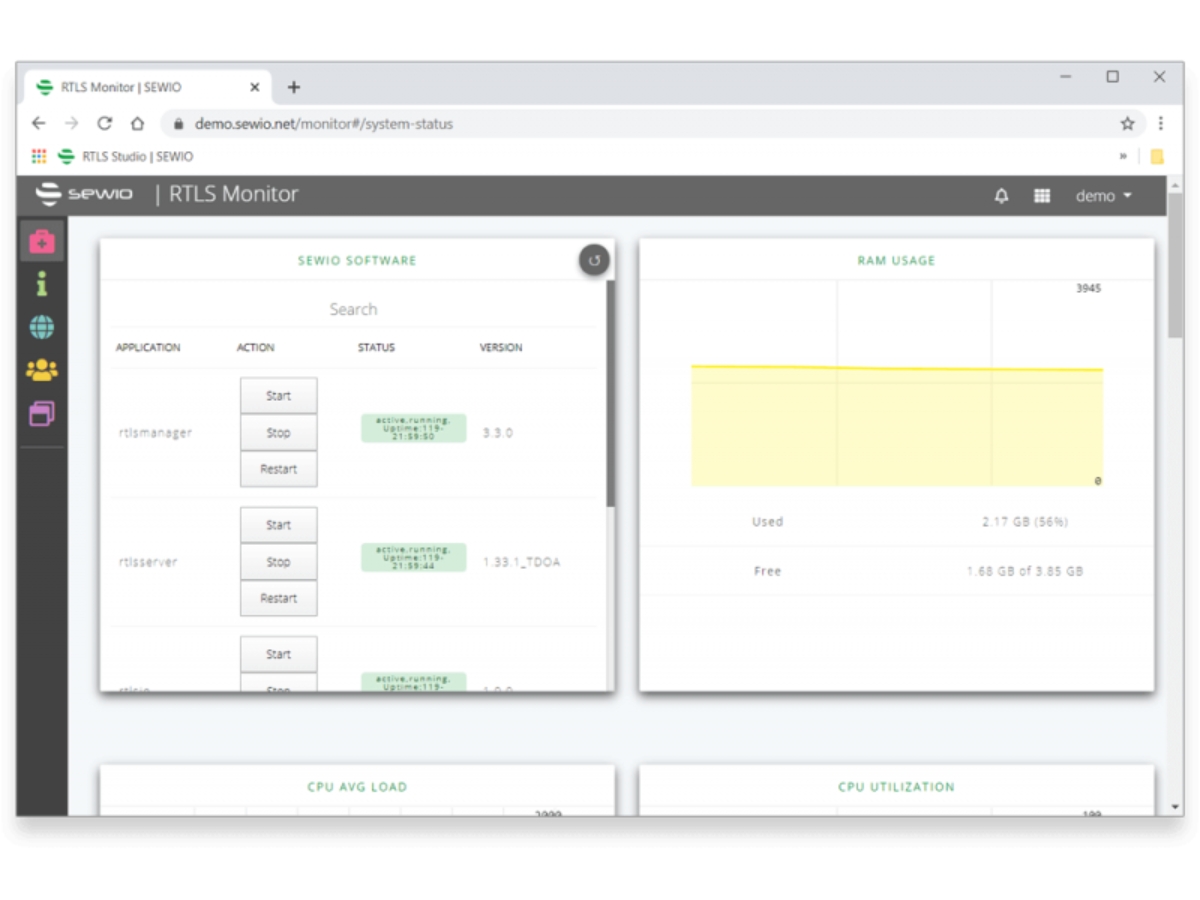Click the notification bell icon
Screen dimensions: 1200x900
(x=1001, y=196)
